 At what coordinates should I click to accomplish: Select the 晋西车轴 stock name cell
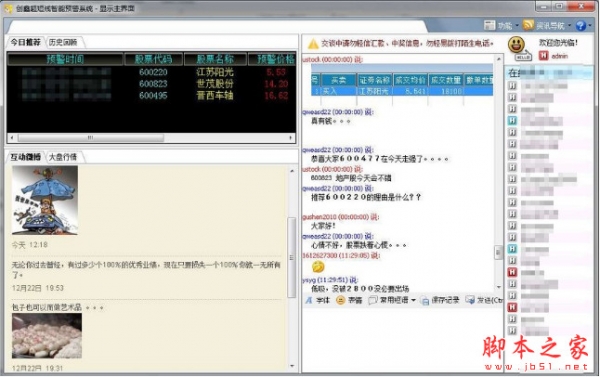[215, 96]
